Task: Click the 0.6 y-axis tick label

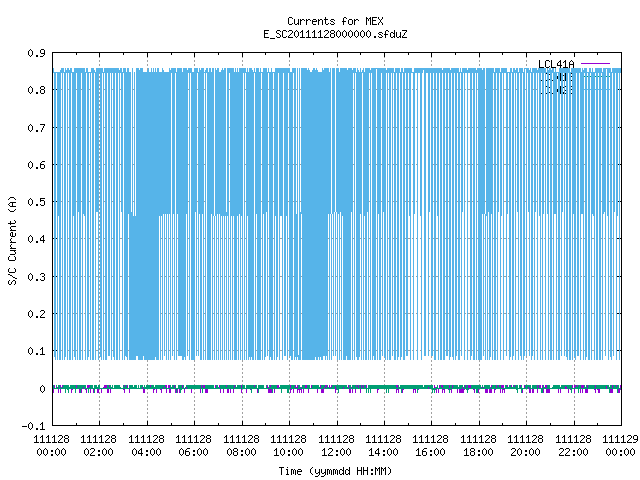Action: 36,165
